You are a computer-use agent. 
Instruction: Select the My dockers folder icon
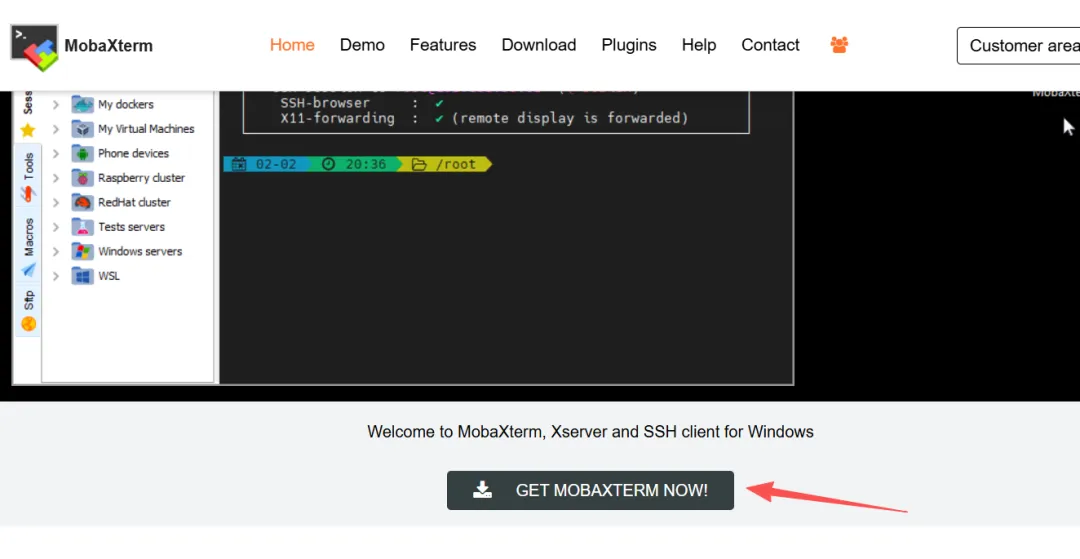point(83,105)
